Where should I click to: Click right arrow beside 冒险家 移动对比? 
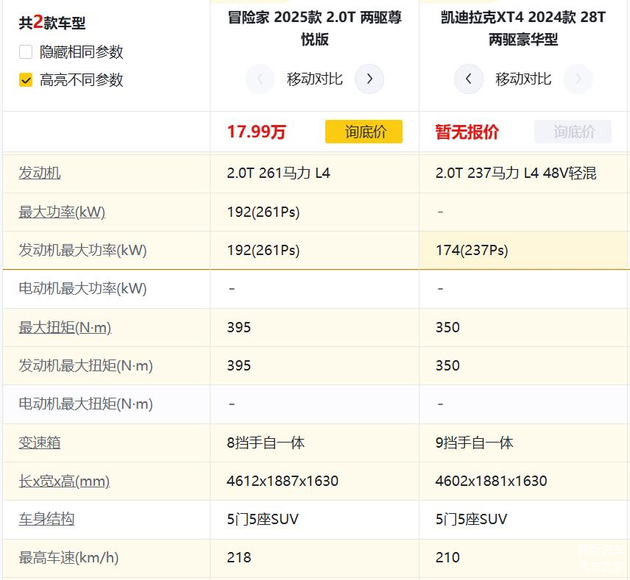pyautogui.click(x=369, y=79)
